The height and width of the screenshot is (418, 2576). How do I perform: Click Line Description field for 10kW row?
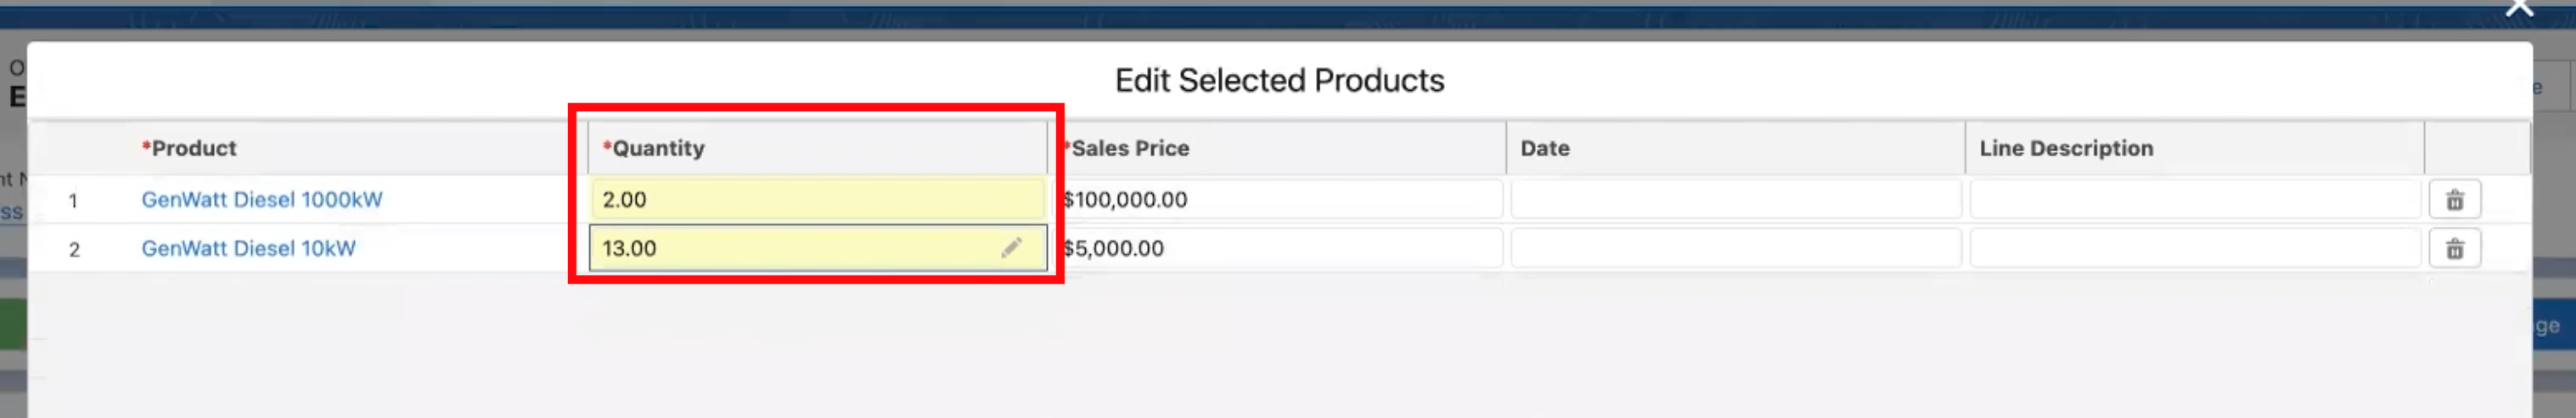2194,248
